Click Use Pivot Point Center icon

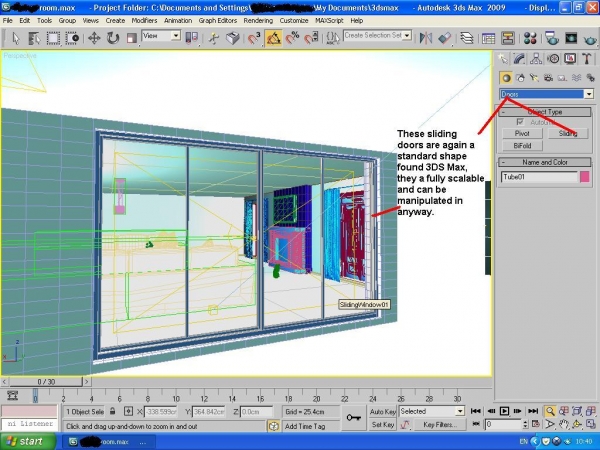(192, 38)
